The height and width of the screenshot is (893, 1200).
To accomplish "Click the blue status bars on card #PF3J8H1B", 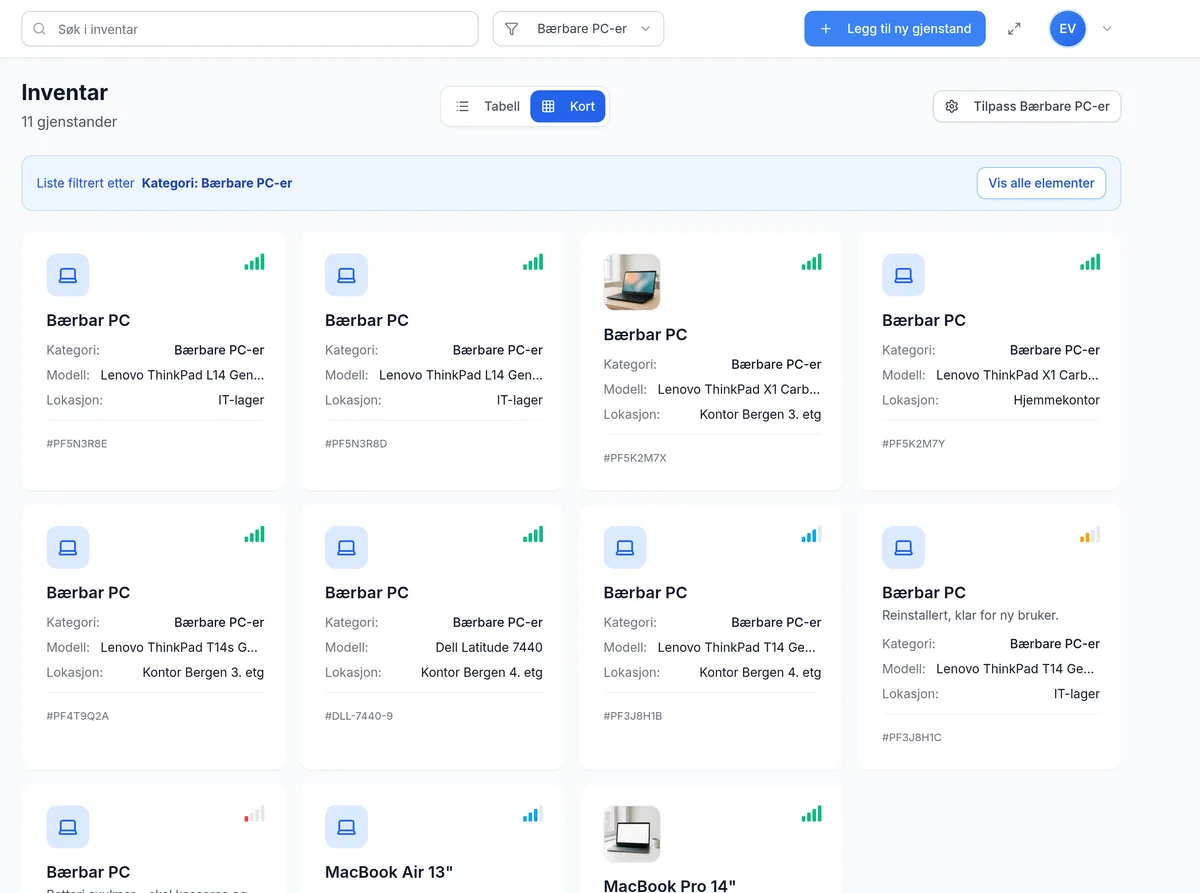I will click(x=811, y=535).
